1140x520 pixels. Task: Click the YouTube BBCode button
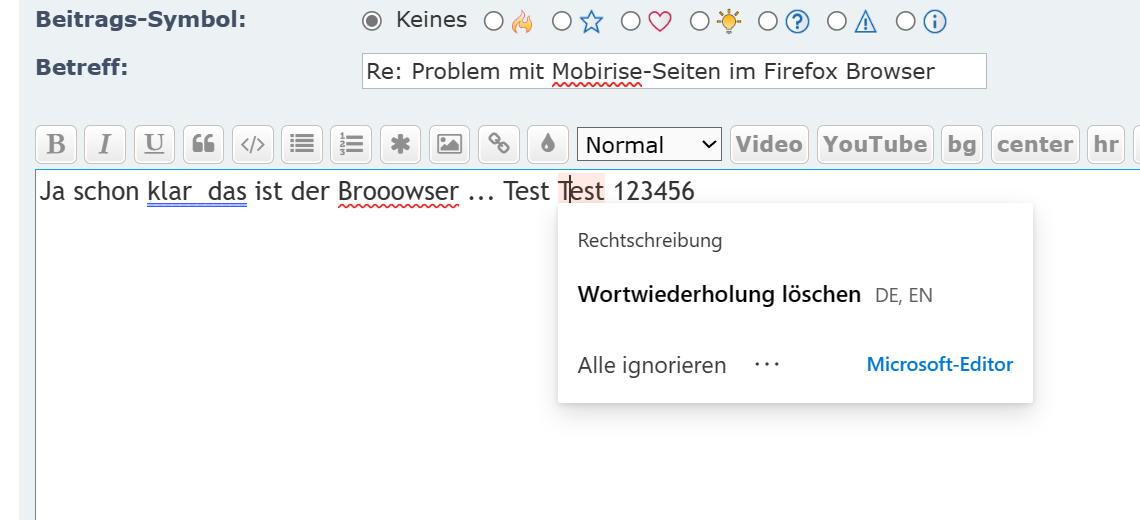tap(875, 144)
